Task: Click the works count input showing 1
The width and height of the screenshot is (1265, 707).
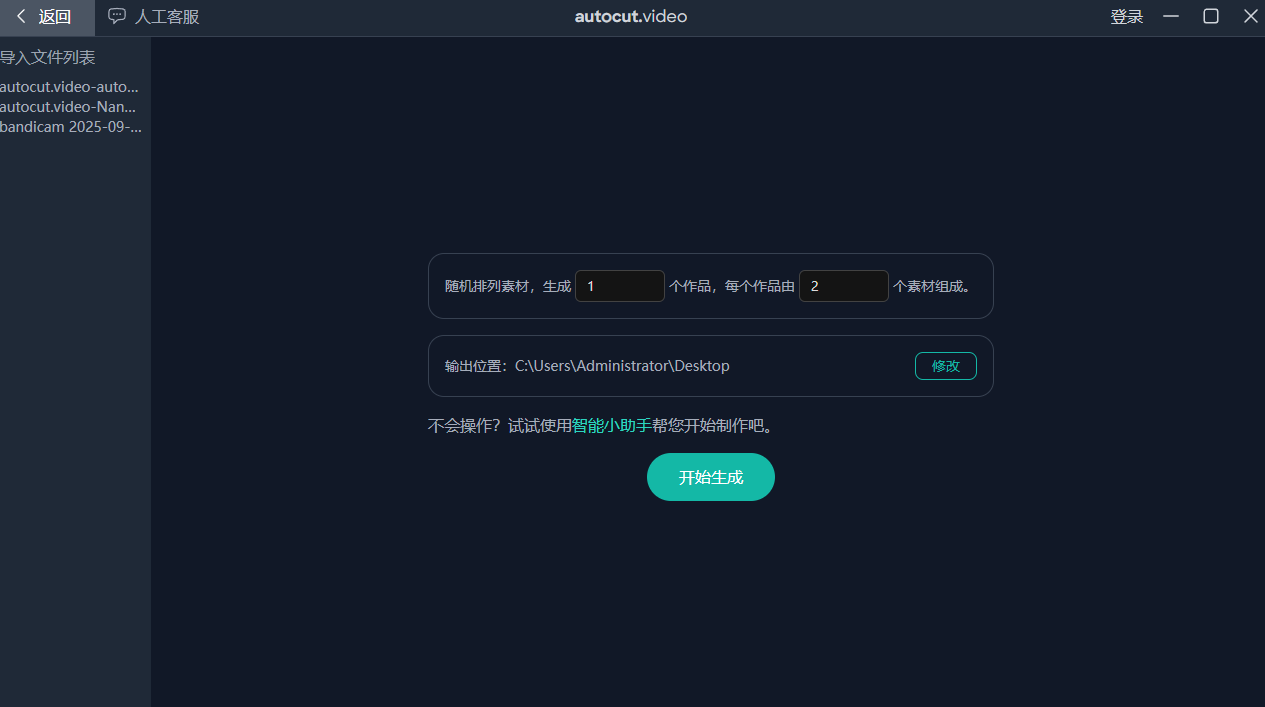Action: [619, 285]
